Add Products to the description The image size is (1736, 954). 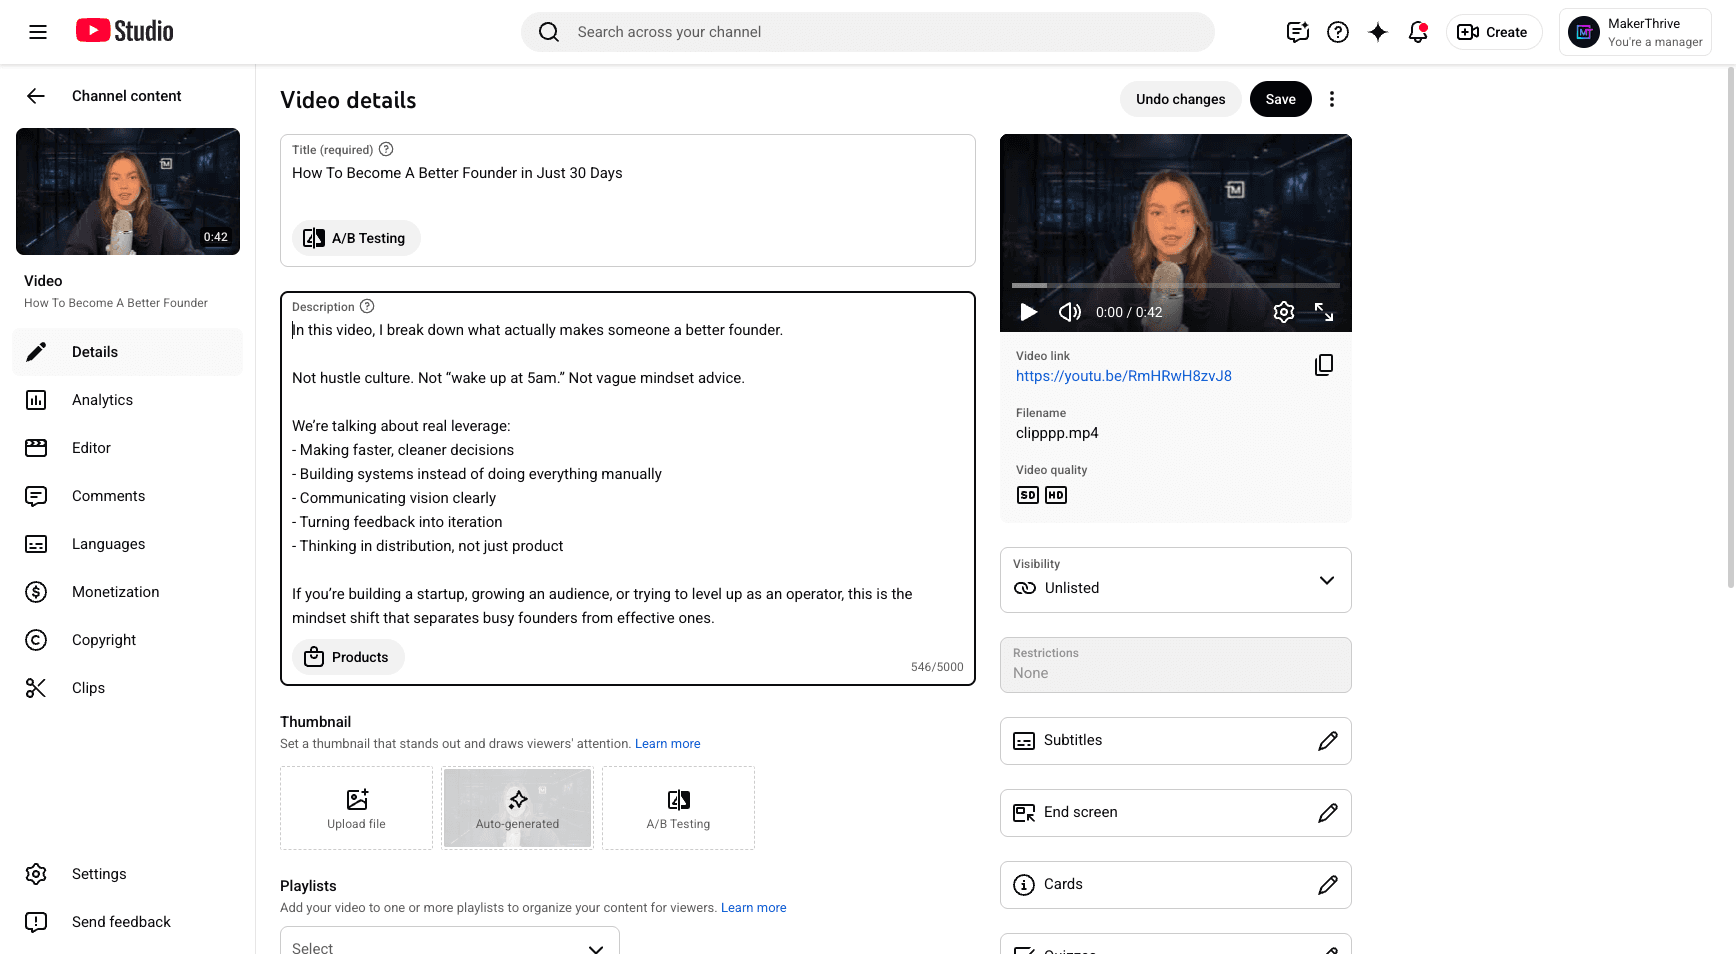click(348, 657)
